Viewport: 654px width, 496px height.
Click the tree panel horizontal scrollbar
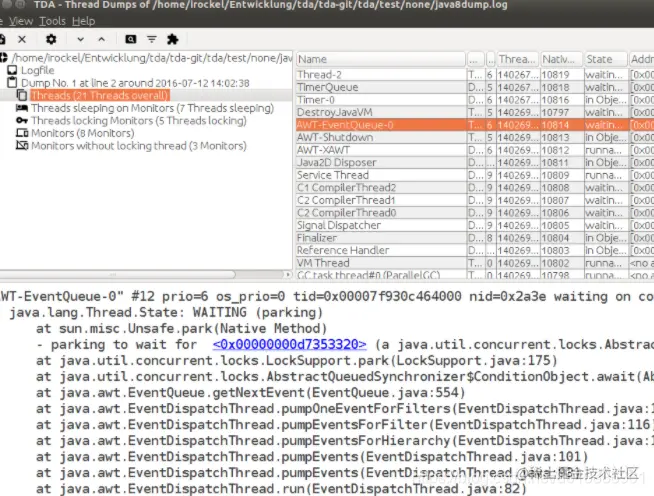pyautogui.click(x=118, y=274)
